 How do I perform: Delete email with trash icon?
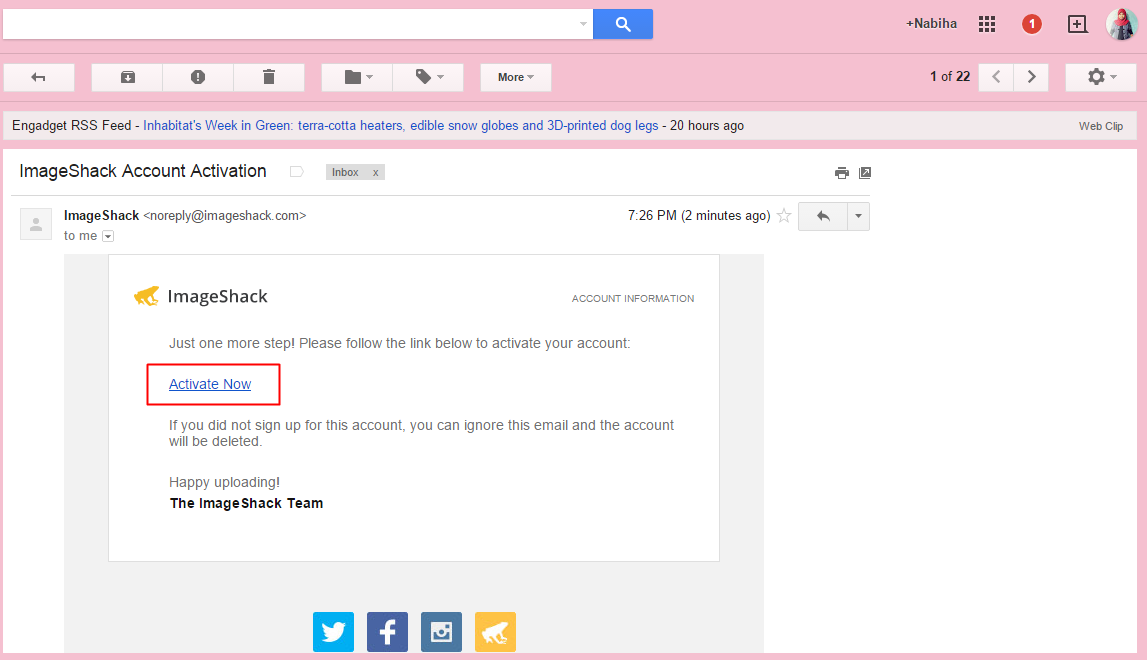click(268, 77)
